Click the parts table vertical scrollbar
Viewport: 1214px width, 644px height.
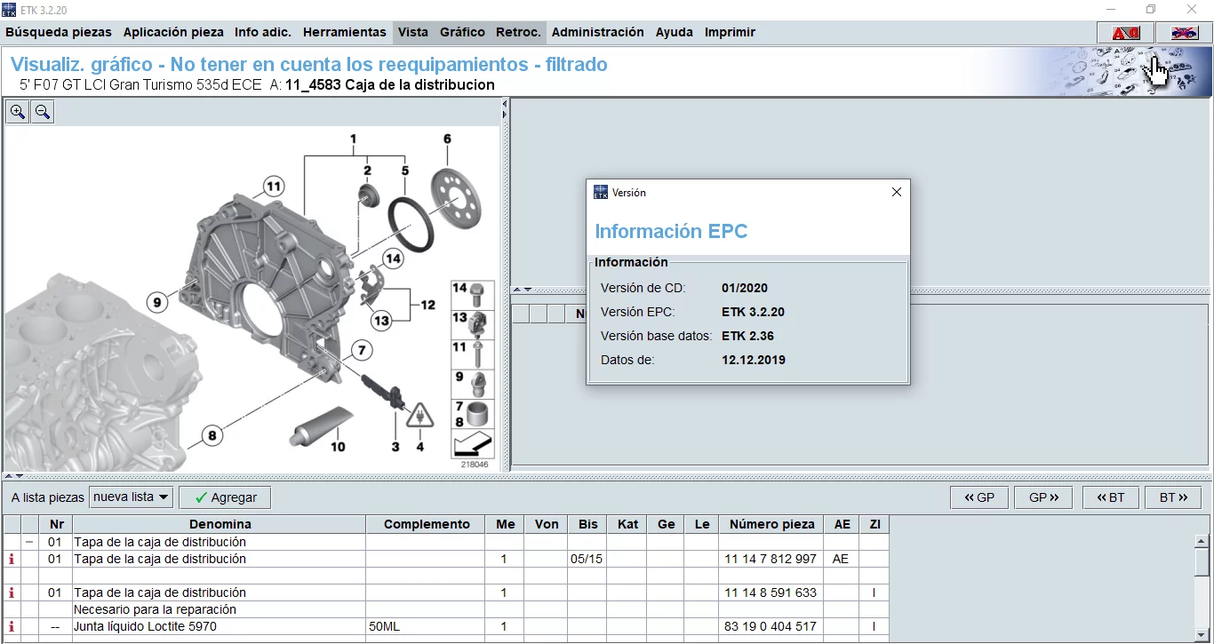coord(1203,590)
